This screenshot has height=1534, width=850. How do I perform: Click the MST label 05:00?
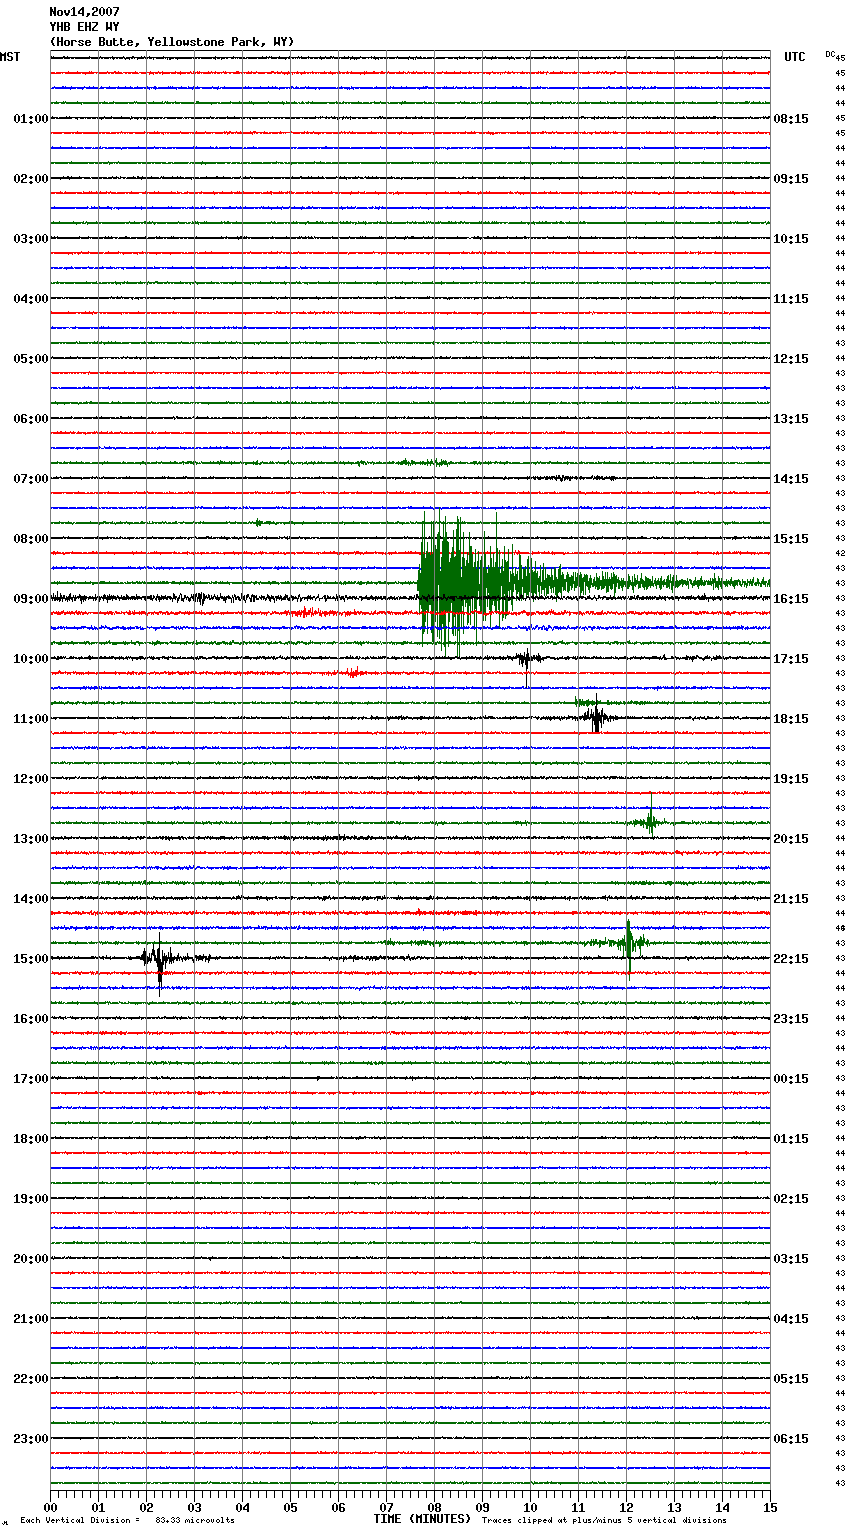[x=30, y=359]
